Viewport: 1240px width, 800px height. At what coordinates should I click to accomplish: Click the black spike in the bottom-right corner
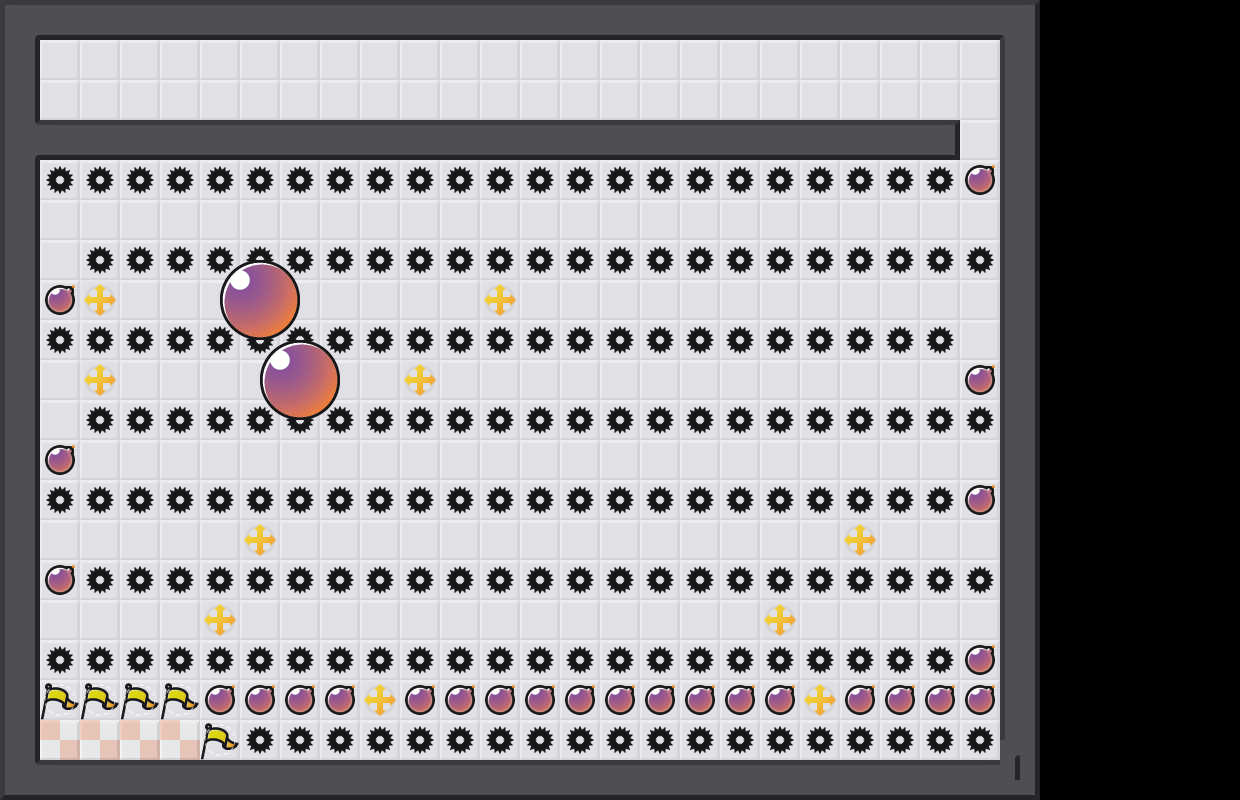coord(980,740)
